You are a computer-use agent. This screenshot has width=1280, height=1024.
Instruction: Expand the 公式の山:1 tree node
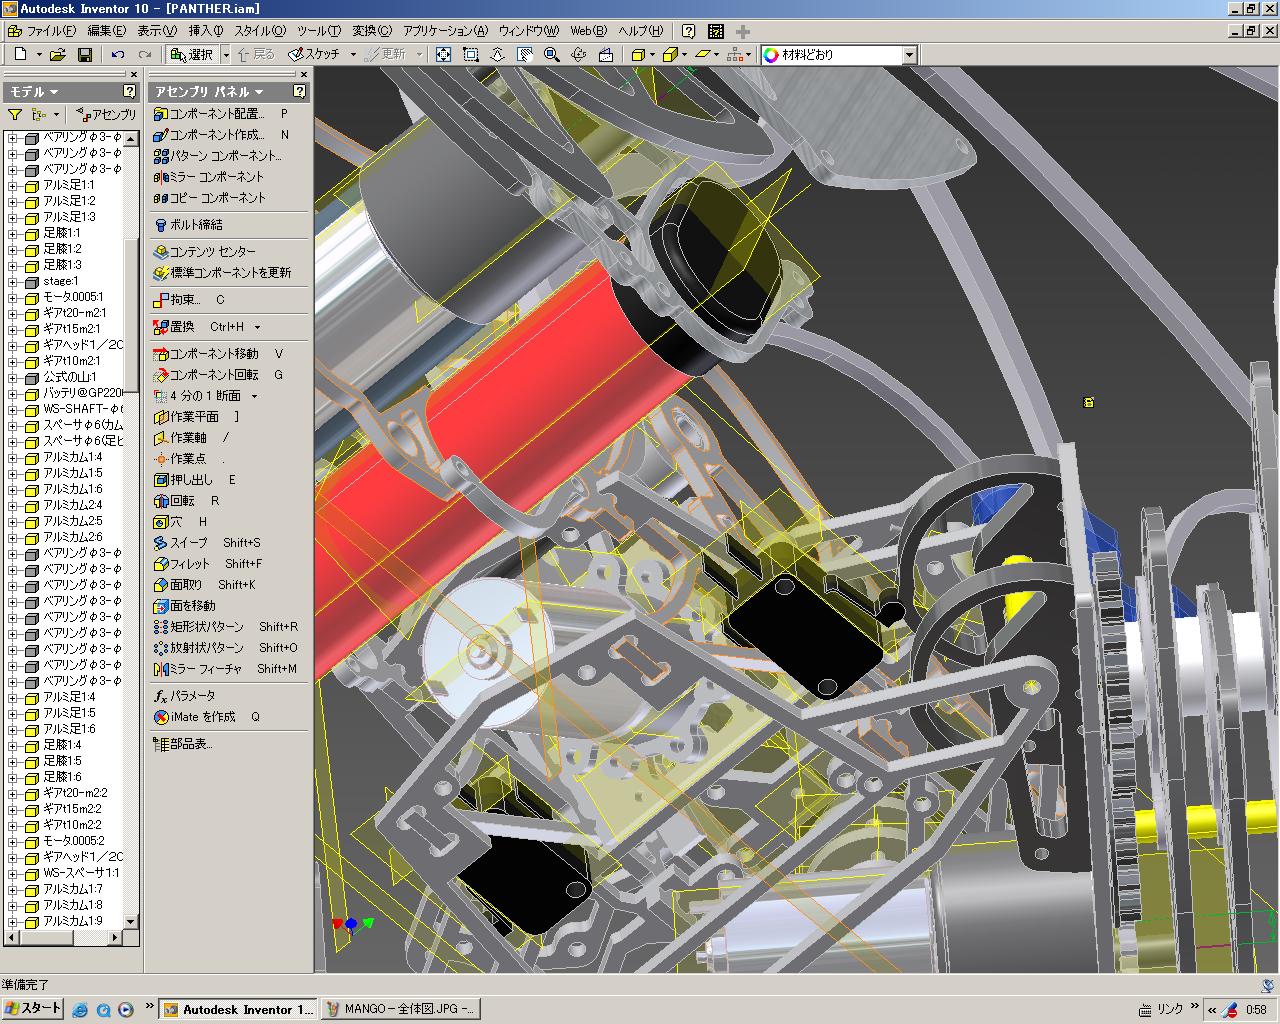pos(13,377)
